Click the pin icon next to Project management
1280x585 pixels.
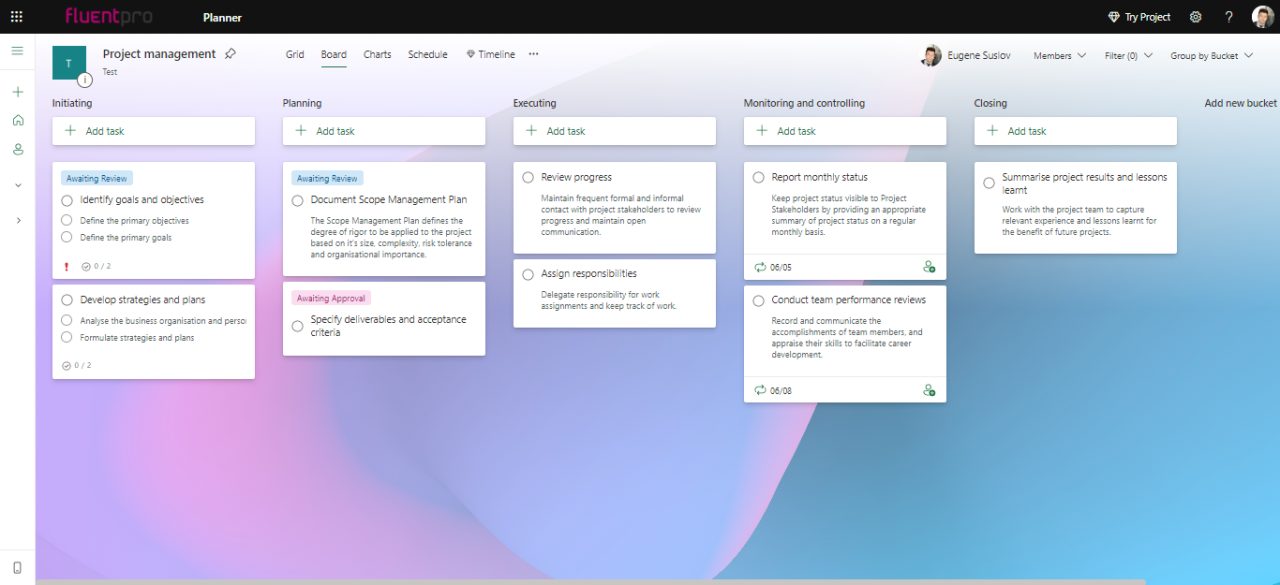tap(228, 53)
